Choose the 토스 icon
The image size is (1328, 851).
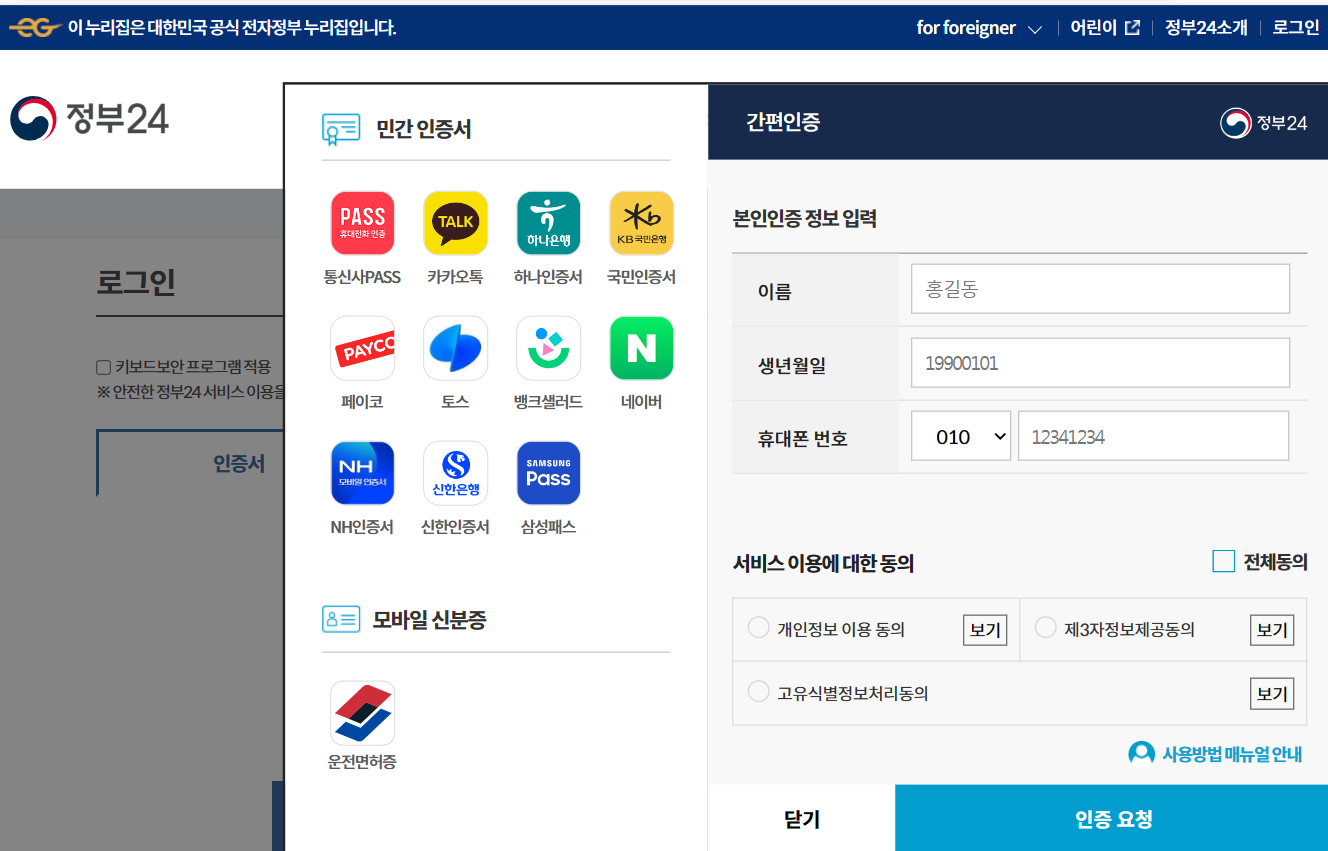click(455, 348)
